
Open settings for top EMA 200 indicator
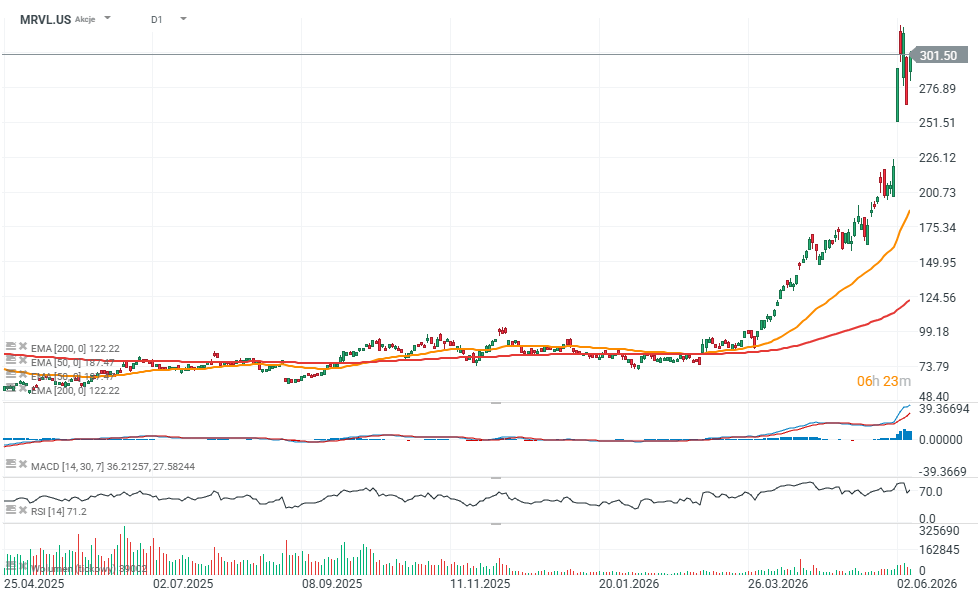point(11,346)
